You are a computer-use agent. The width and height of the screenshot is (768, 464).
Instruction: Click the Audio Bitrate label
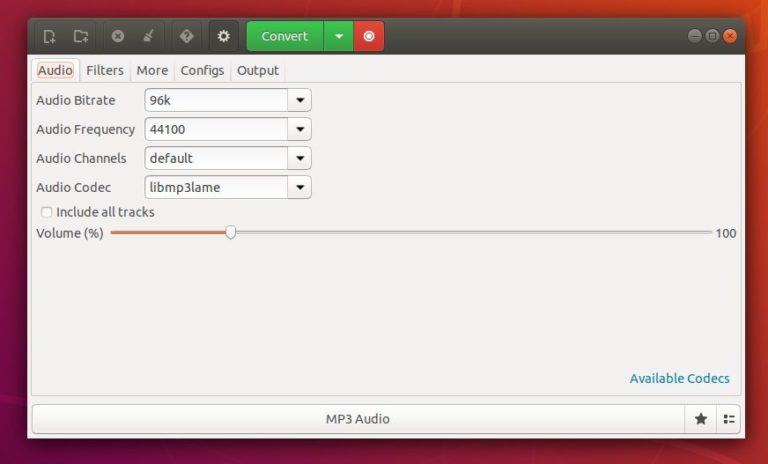(x=76, y=100)
